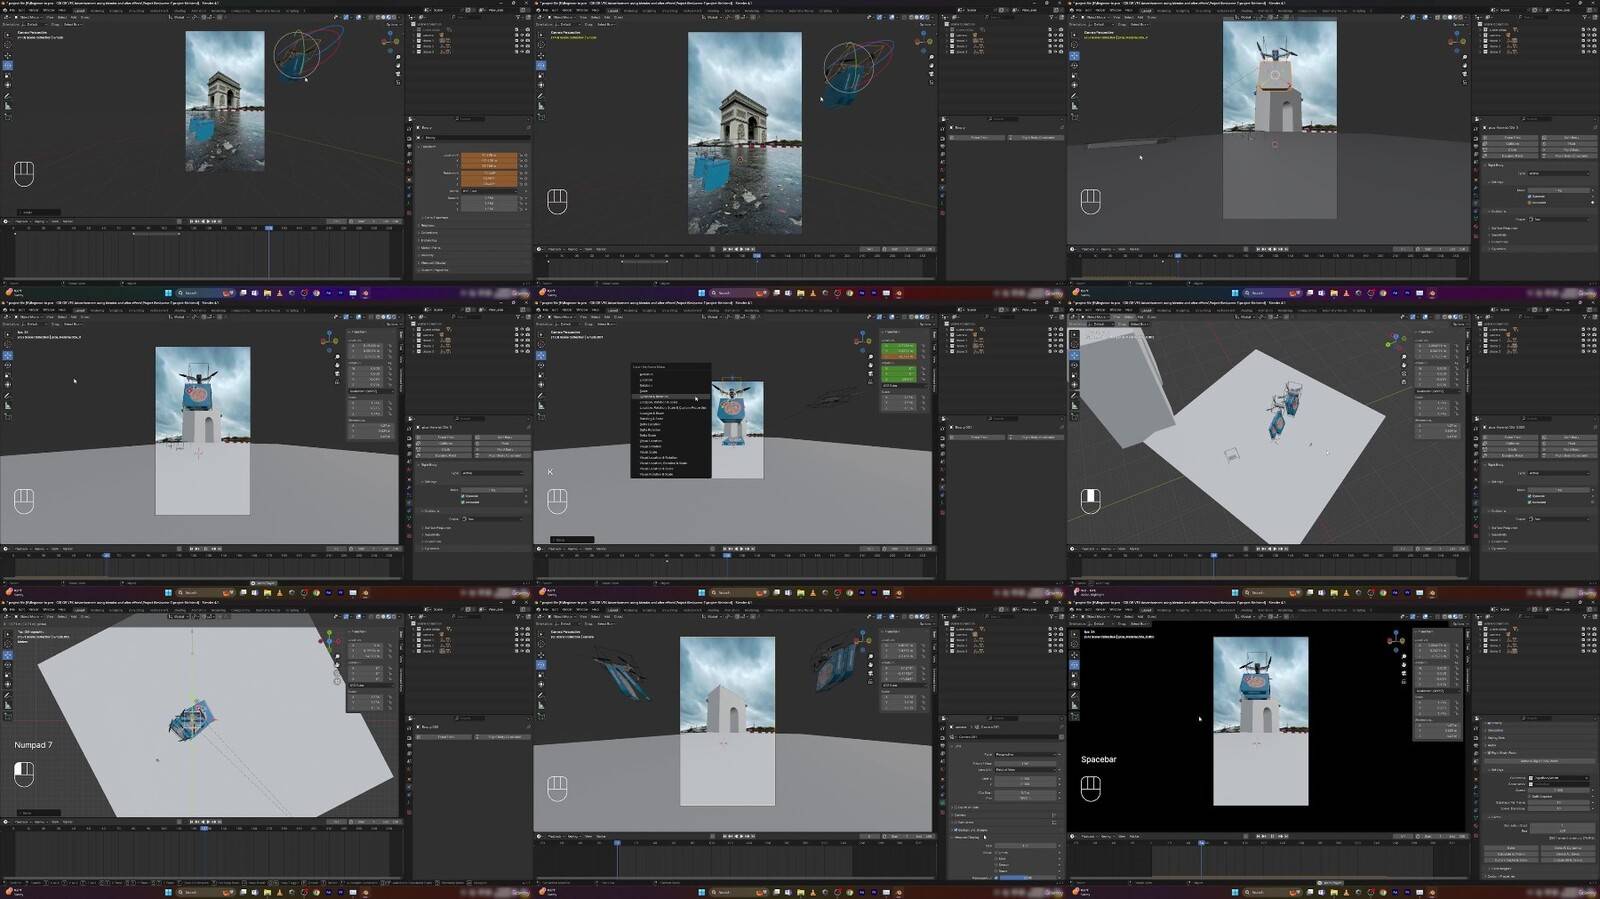Toggle first outliner row eye in Numpad 7 frame
This screenshot has height=899, width=1600.
pyautogui.click(x=522, y=629)
